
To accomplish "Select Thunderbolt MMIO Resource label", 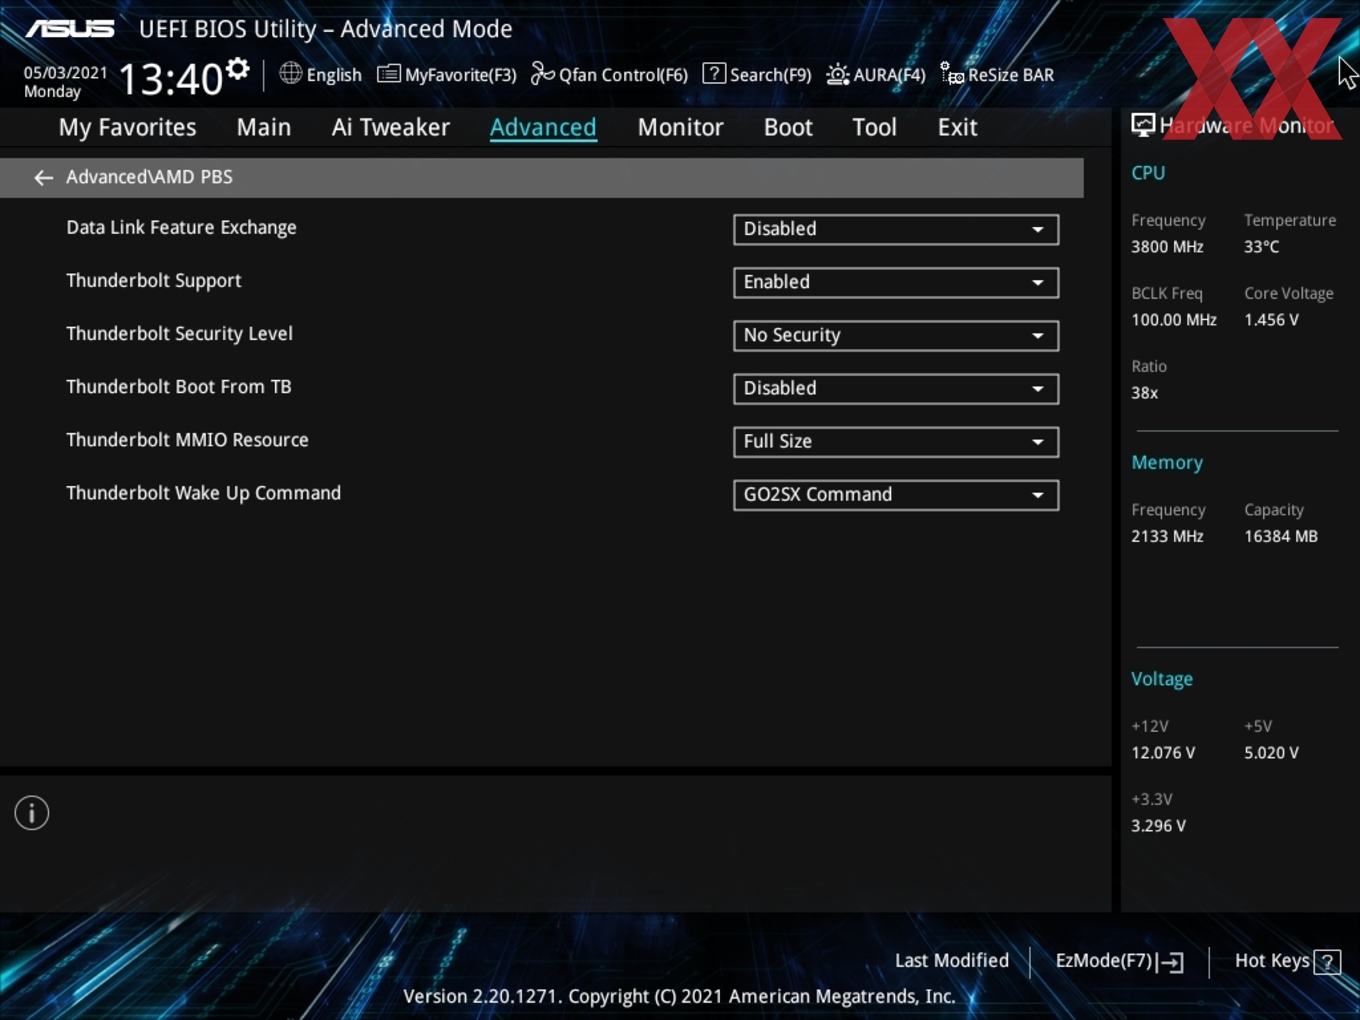I will pyautogui.click(x=187, y=440).
